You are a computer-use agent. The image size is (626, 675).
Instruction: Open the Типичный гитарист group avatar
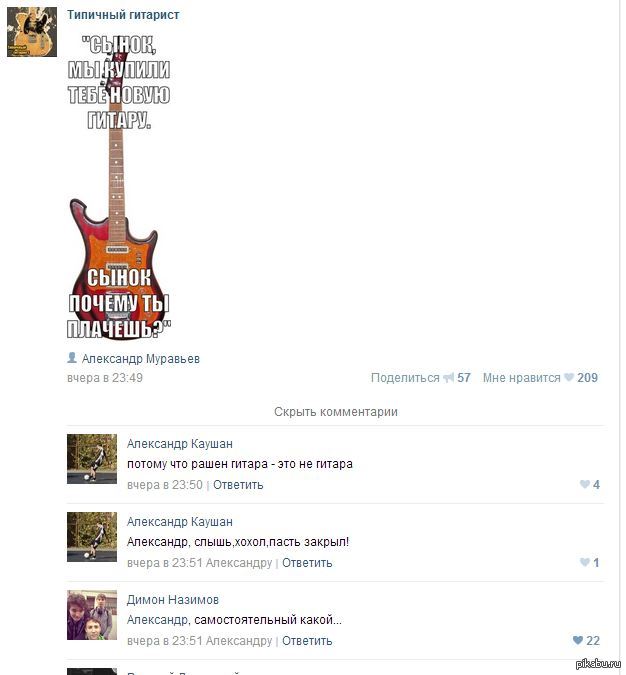tap(32, 32)
